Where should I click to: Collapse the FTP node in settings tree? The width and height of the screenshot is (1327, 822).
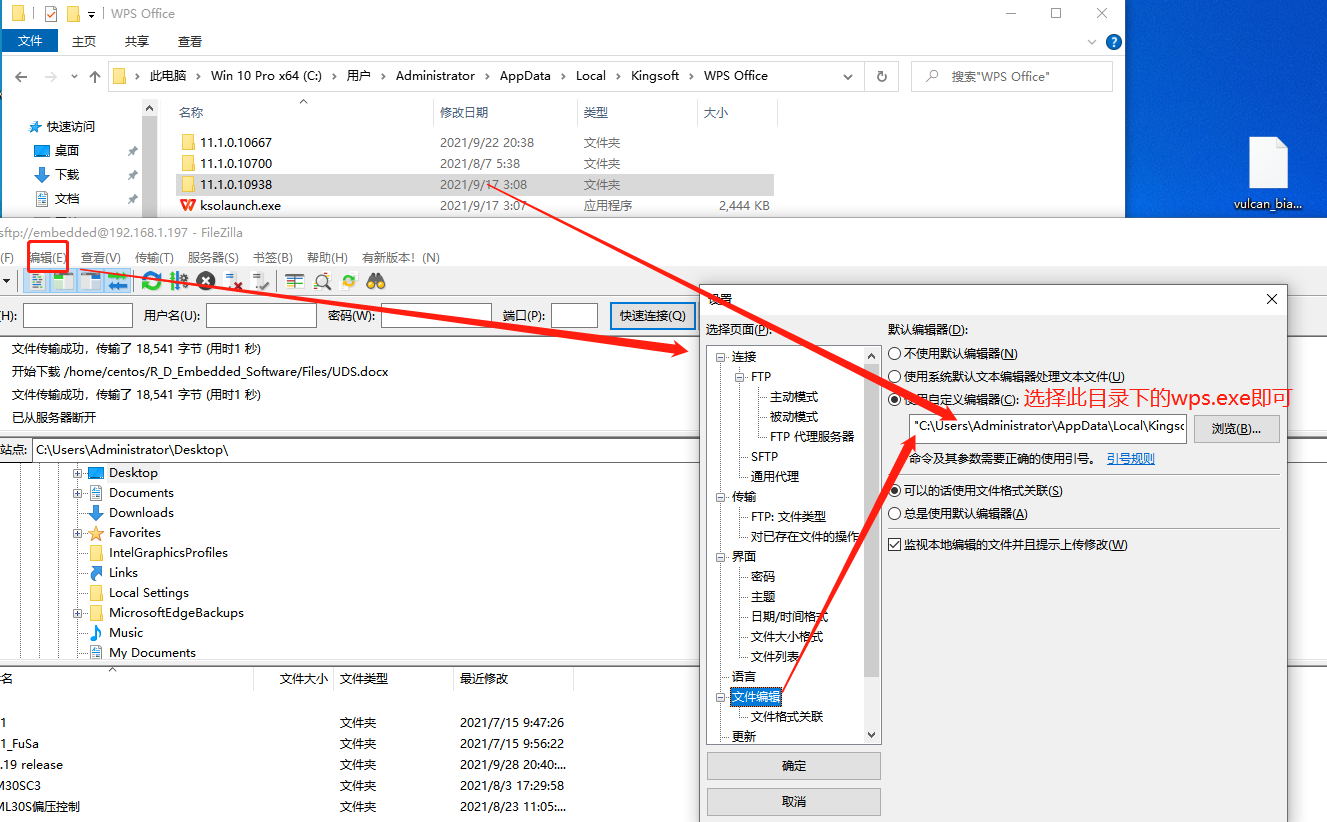[741, 377]
